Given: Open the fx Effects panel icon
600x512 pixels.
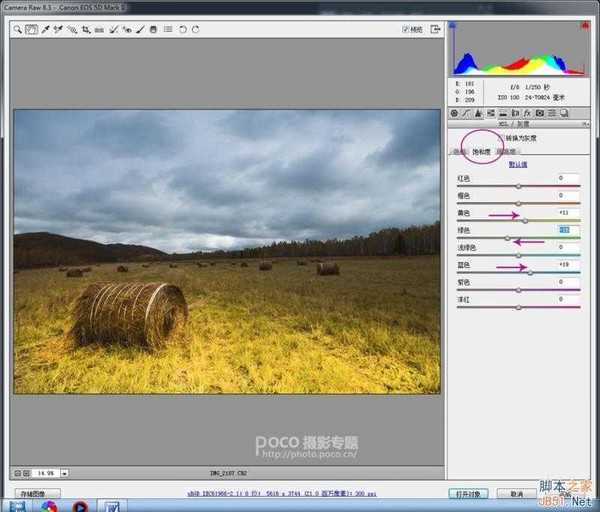Looking at the screenshot, I should click(x=526, y=113).
